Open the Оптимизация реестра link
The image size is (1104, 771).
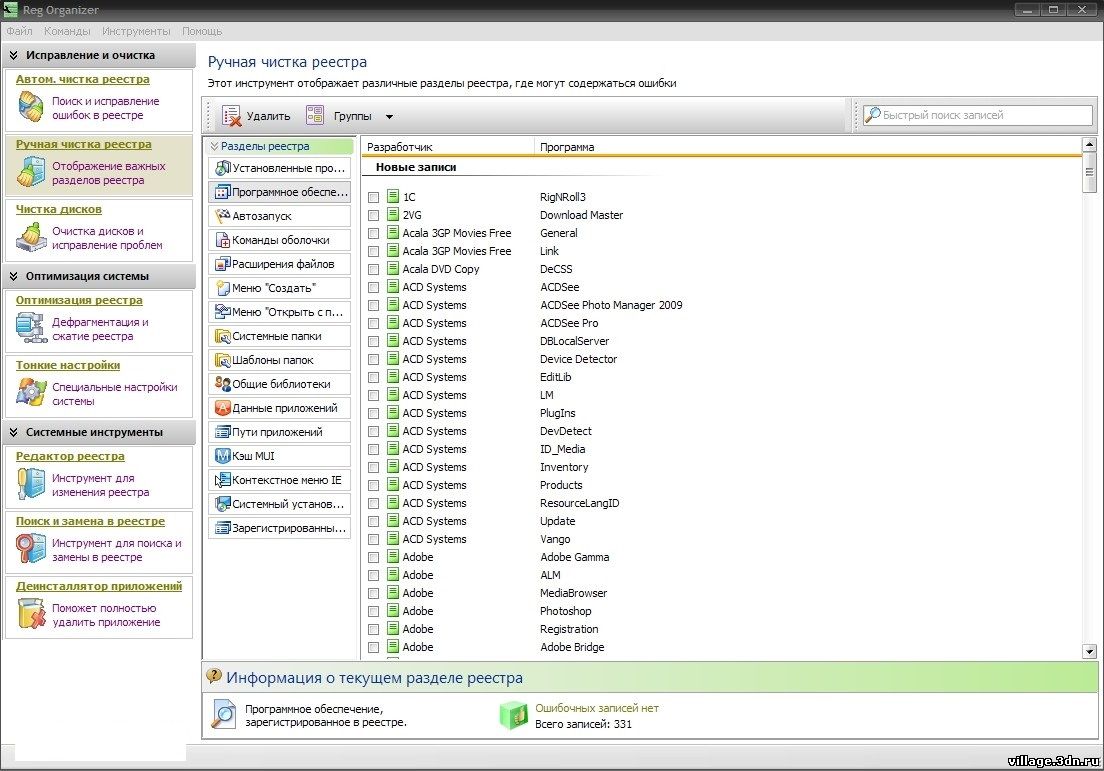(x=79, y=300)
